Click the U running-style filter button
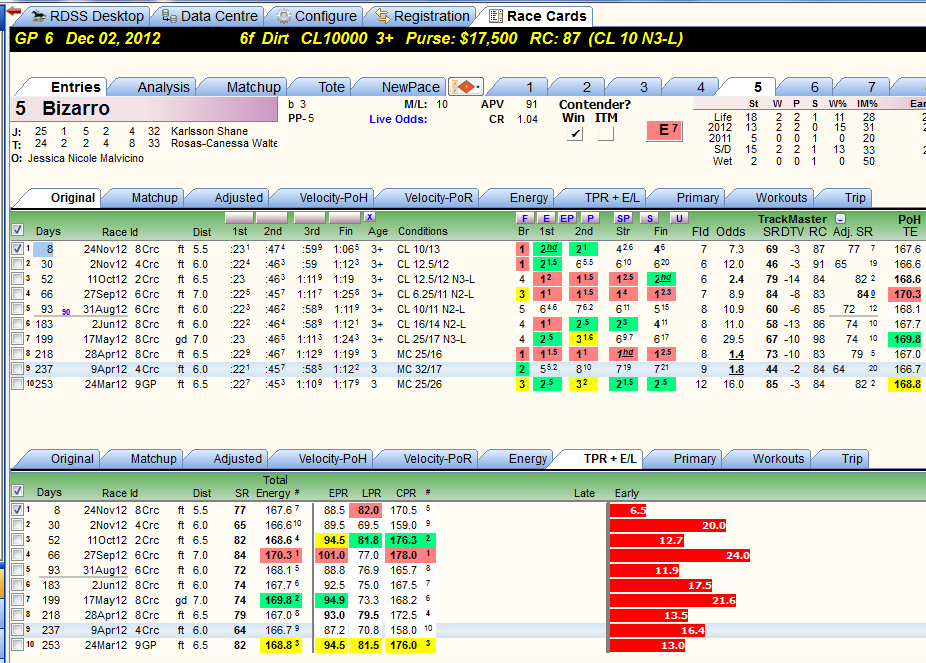The image size is (926, 663). pos(679,218)
